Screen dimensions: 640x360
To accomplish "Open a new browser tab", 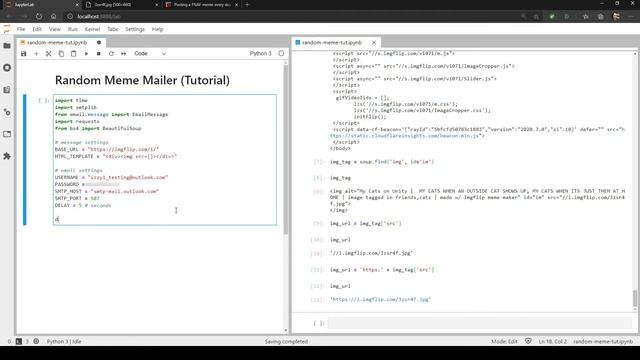I will [247, 4].
